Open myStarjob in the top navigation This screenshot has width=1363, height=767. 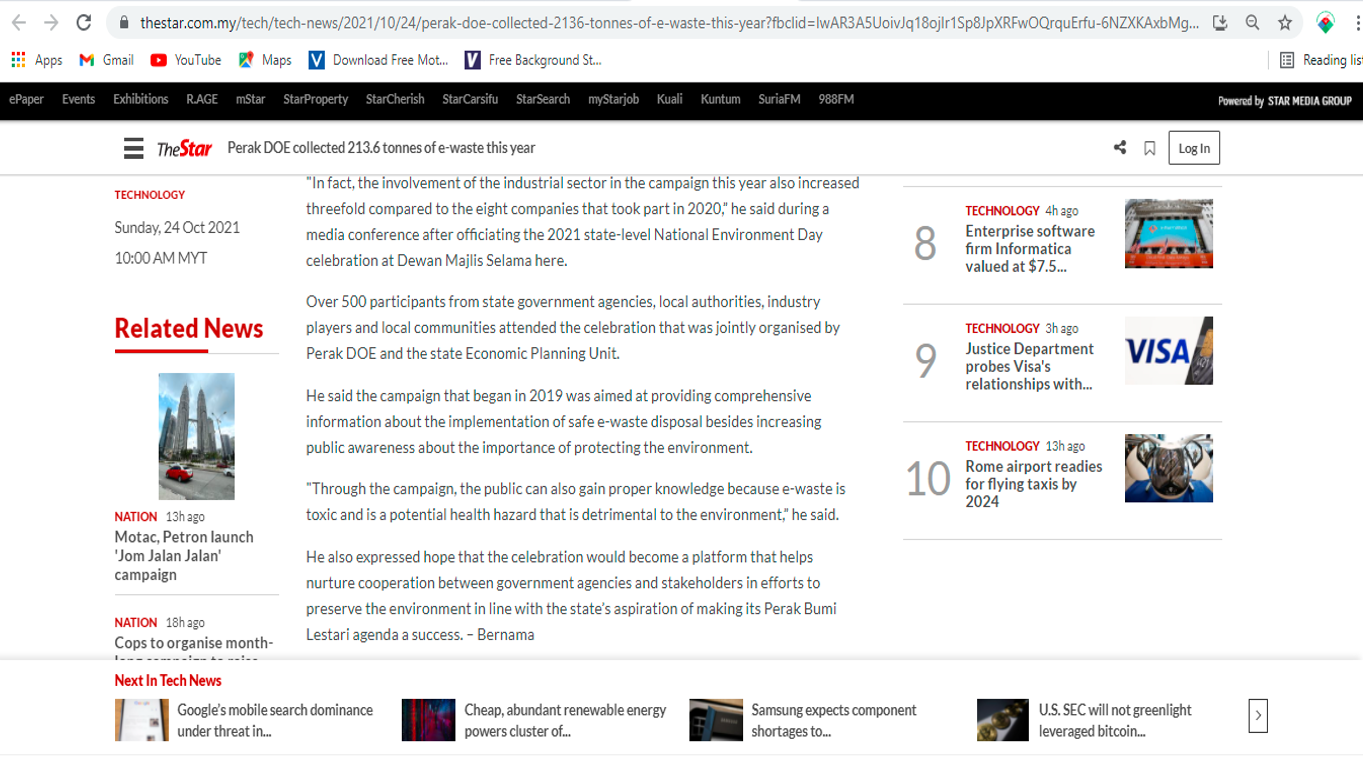click(613, 99)
